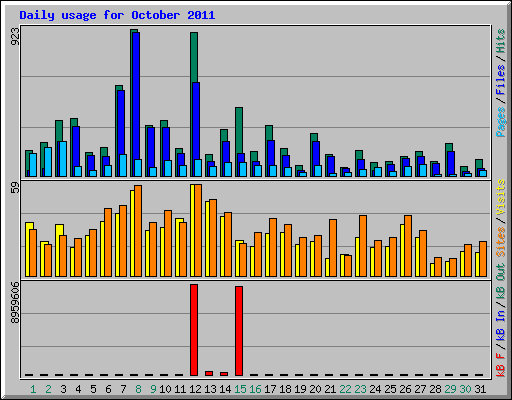Click the day '25' axis label
Image resolution: width=512 pixels, height=400 pixels.
pyautogui.click(x=390, y=389)
